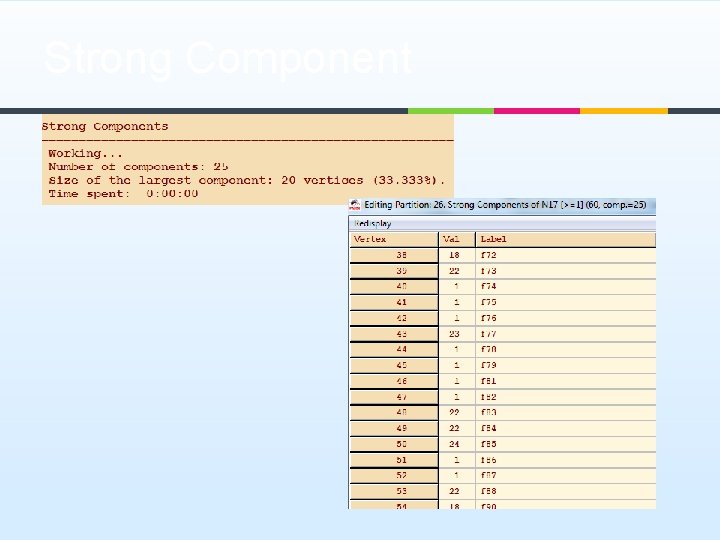The image size is (720, 540).
Task: Open the Redisplay menu
Action: pos(372,224)
